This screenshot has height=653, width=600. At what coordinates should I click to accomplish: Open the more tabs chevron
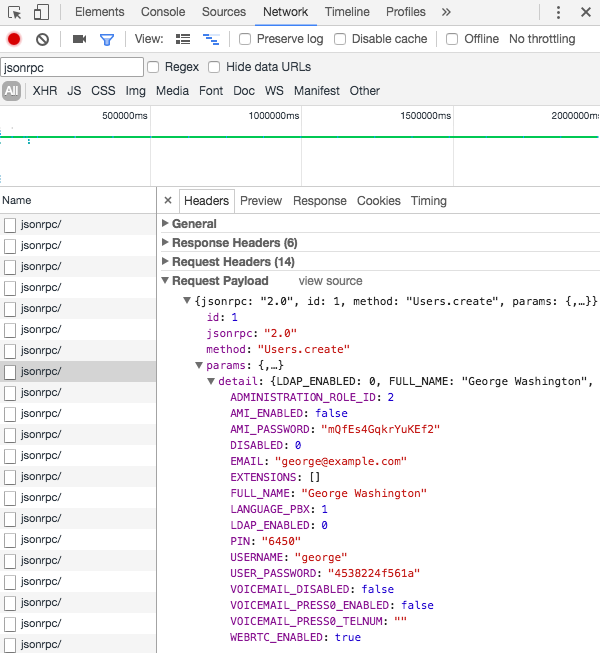tap(446, 12)
